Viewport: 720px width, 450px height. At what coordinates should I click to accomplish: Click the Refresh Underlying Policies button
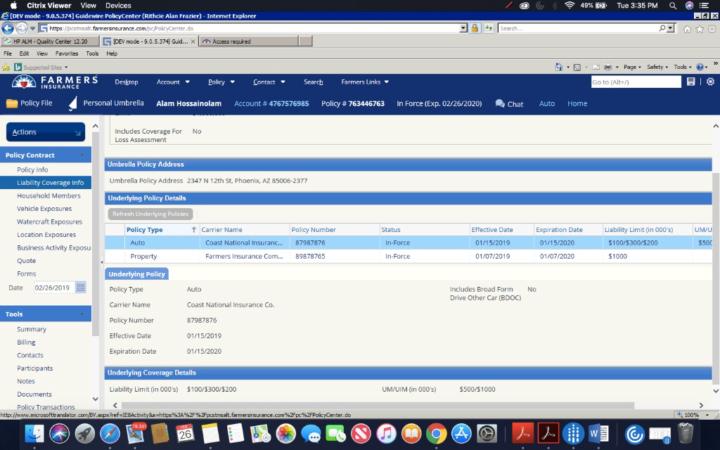151,214
